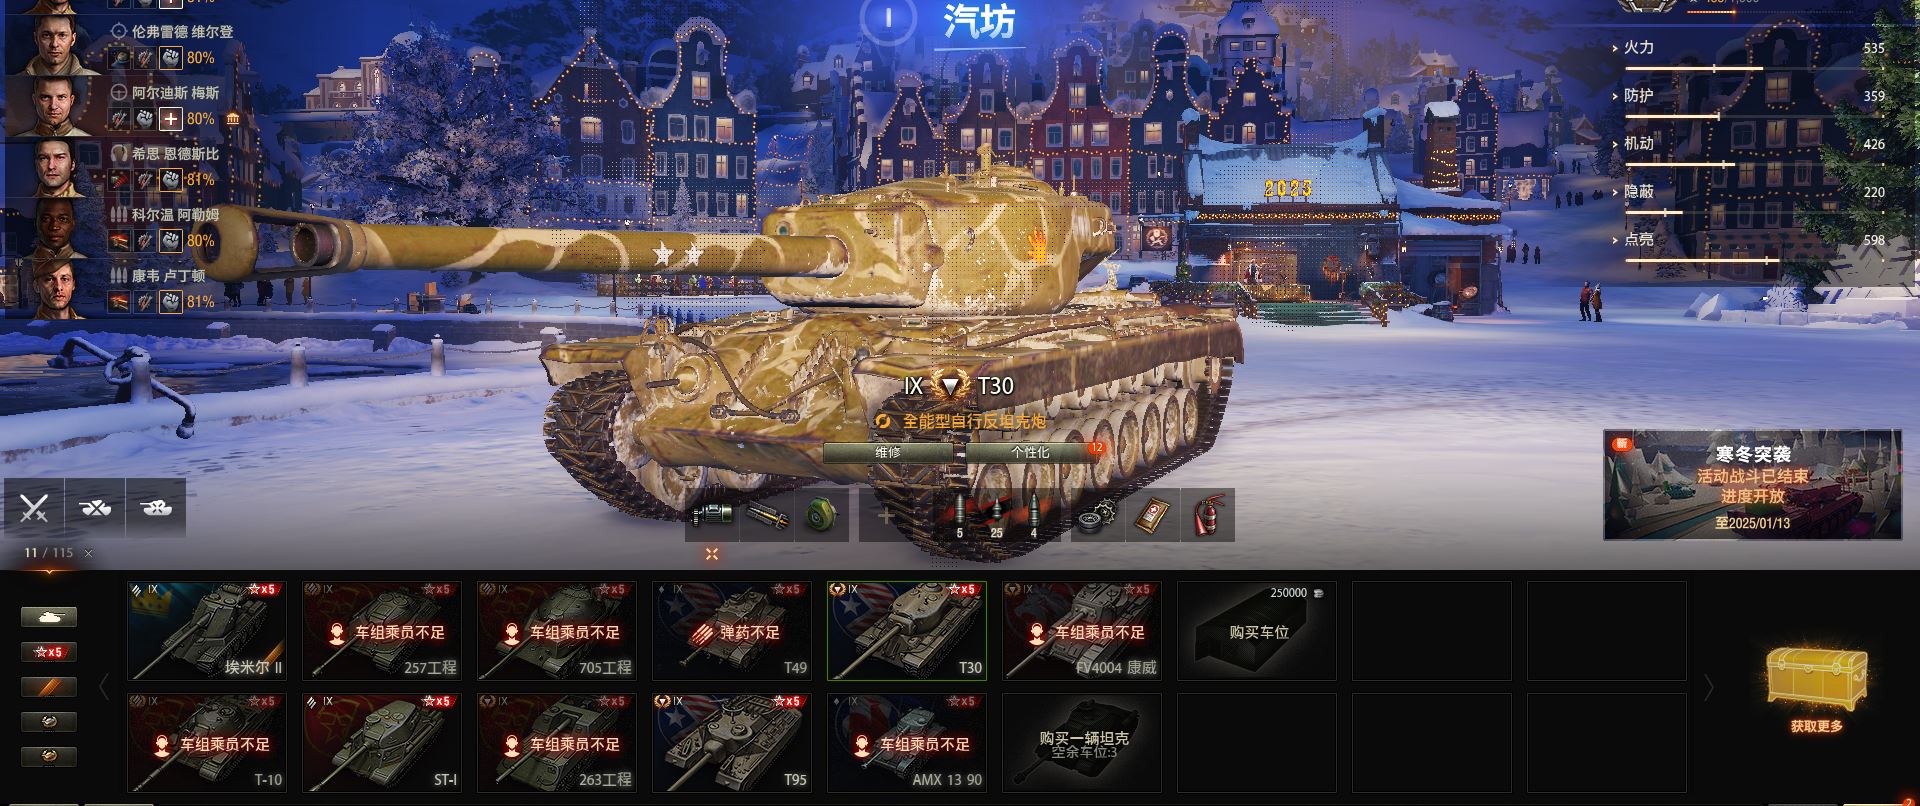Click the 维修 repair button
This screenshot has height=806, width=1920.
pyautogui.click(x=888, y=452)
